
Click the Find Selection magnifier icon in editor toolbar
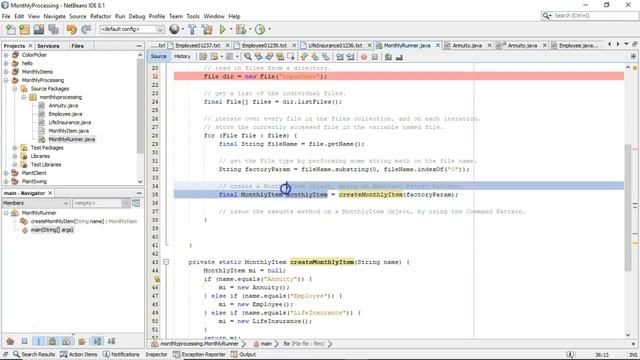pyautogui.click(x=247, y=57)
